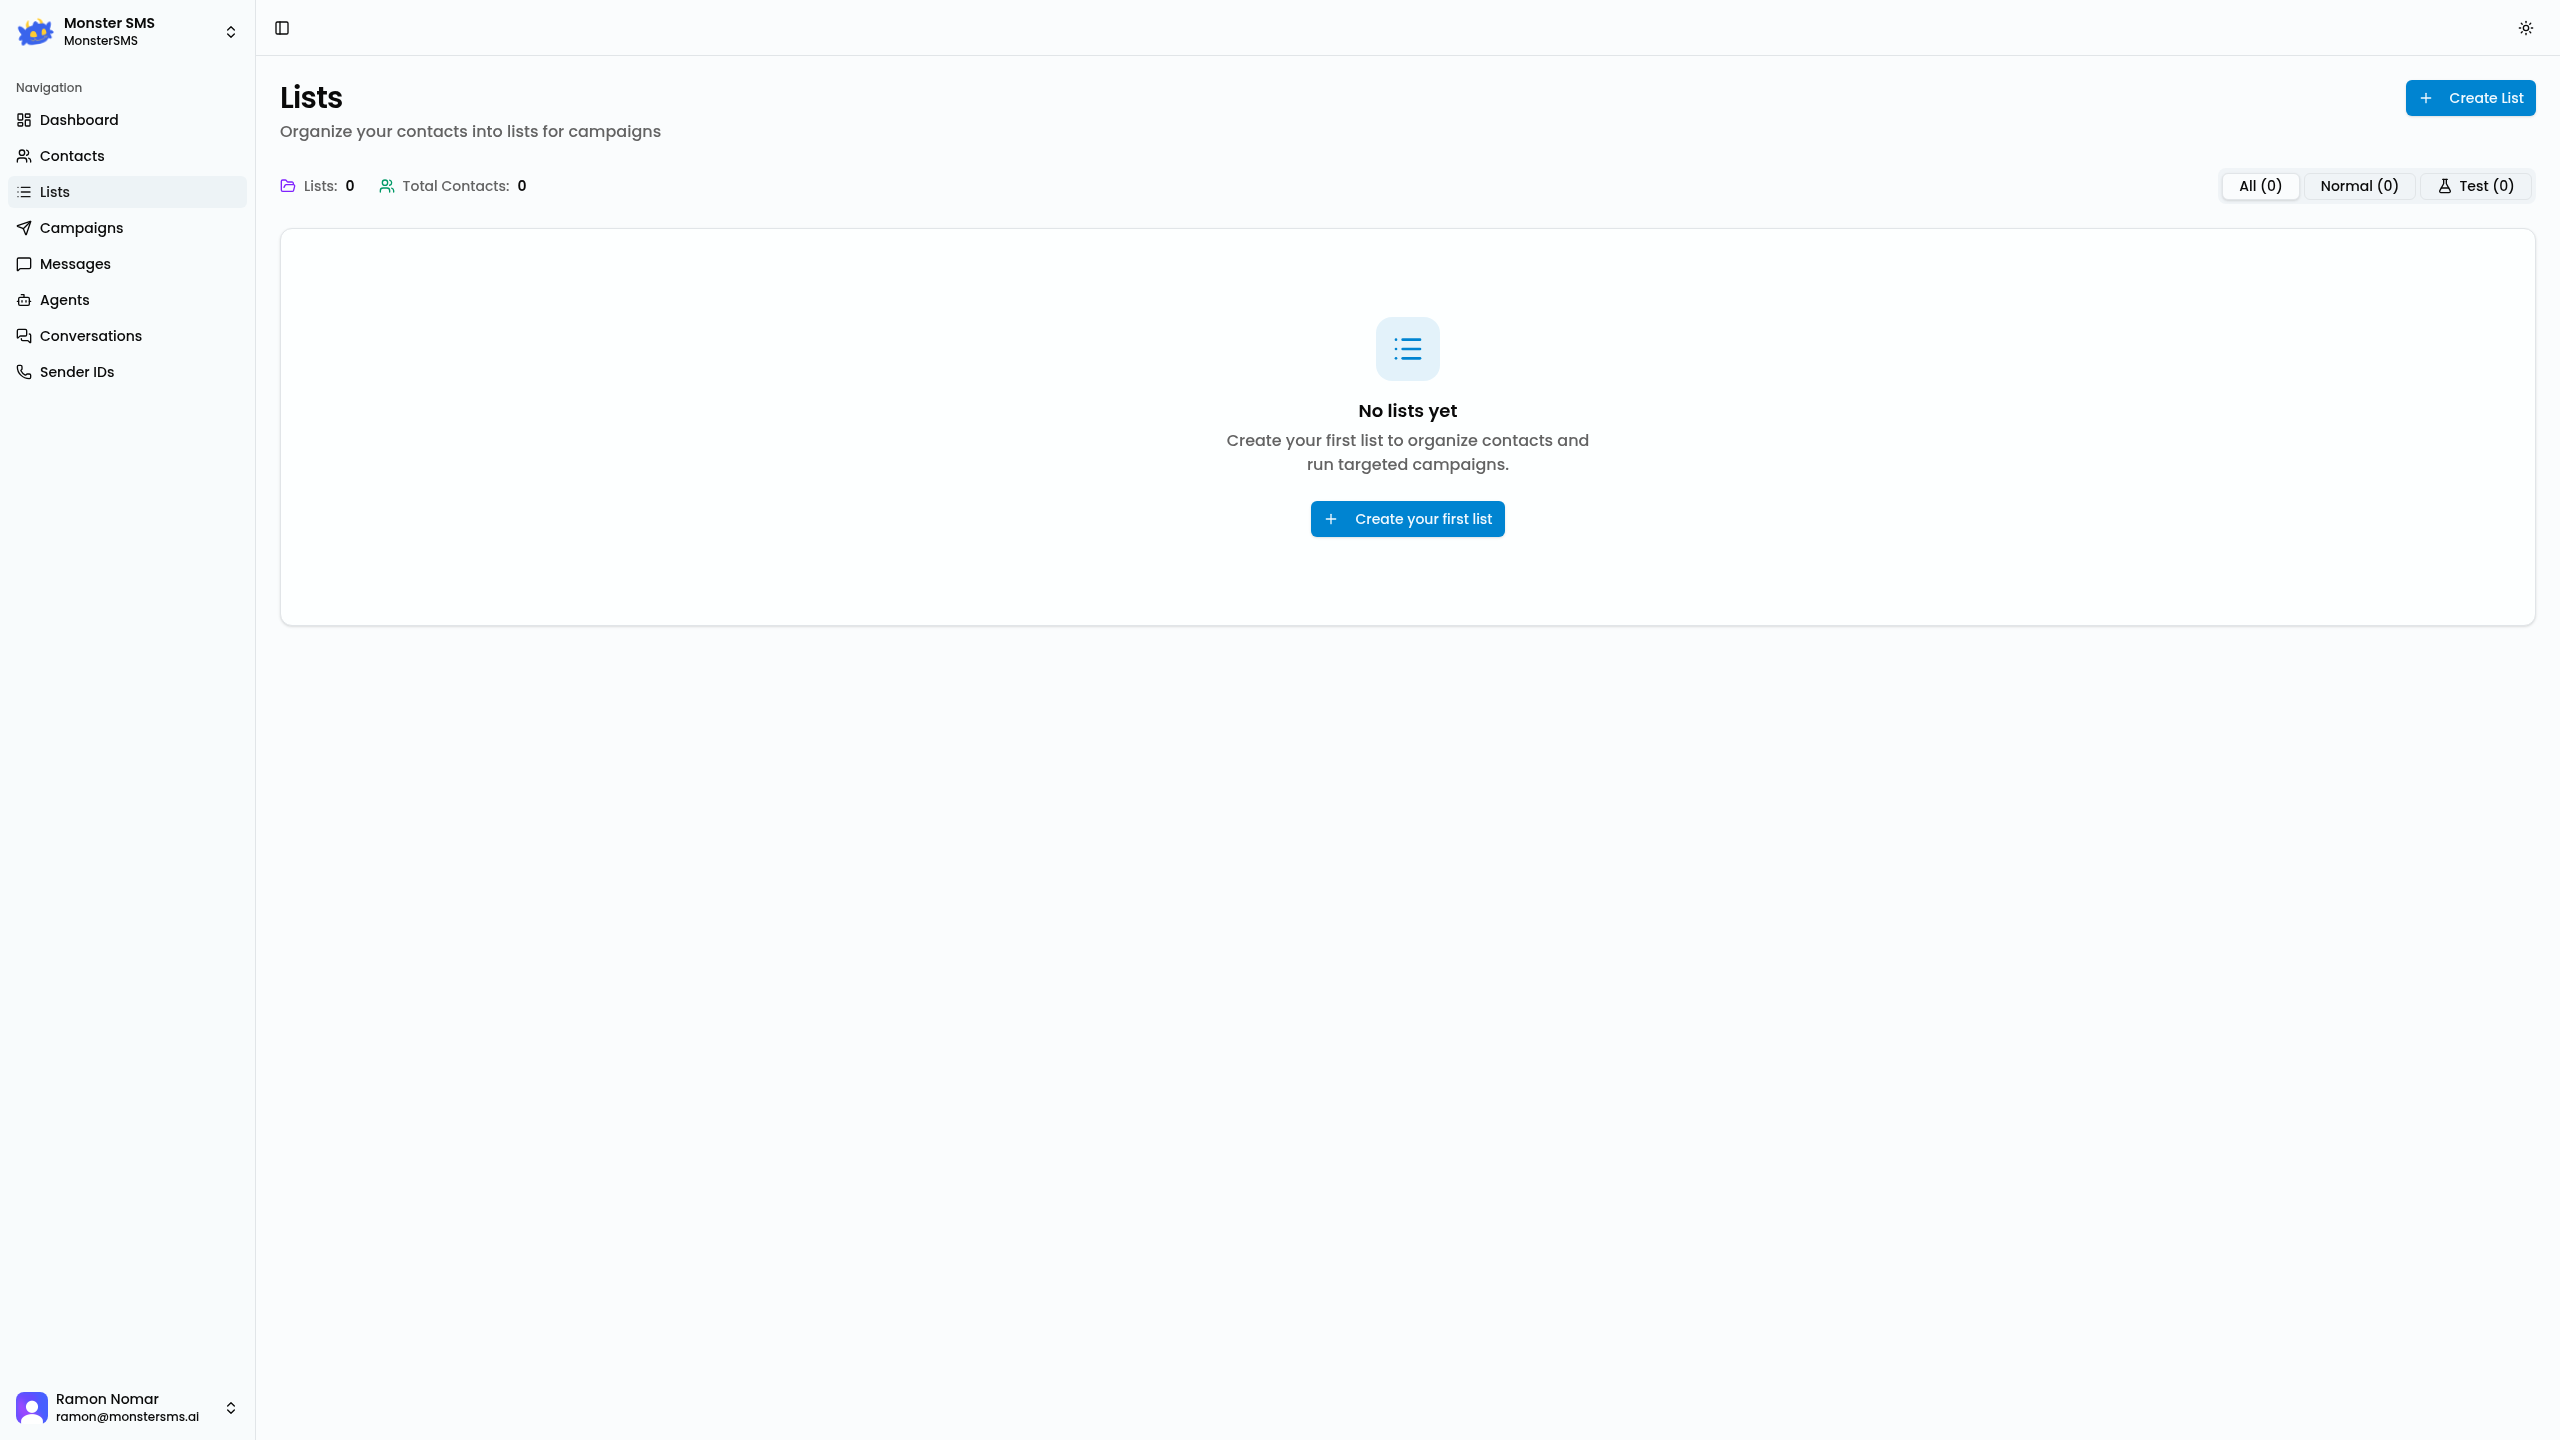Click the Campaigns paper plane icon
Image resolution: width=2560 pixels, height=1440 pixels.
point(24,228)
